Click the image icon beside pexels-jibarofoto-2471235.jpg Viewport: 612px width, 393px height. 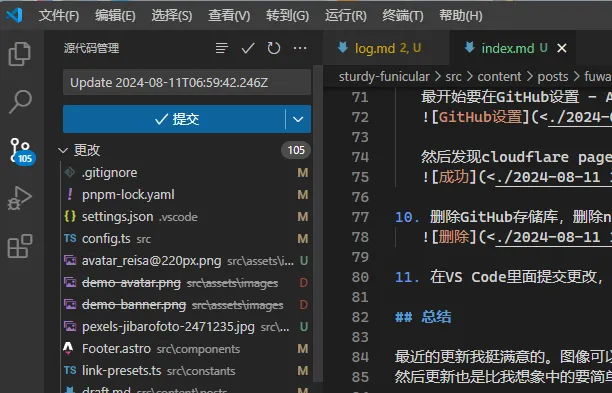coord(70,326)
